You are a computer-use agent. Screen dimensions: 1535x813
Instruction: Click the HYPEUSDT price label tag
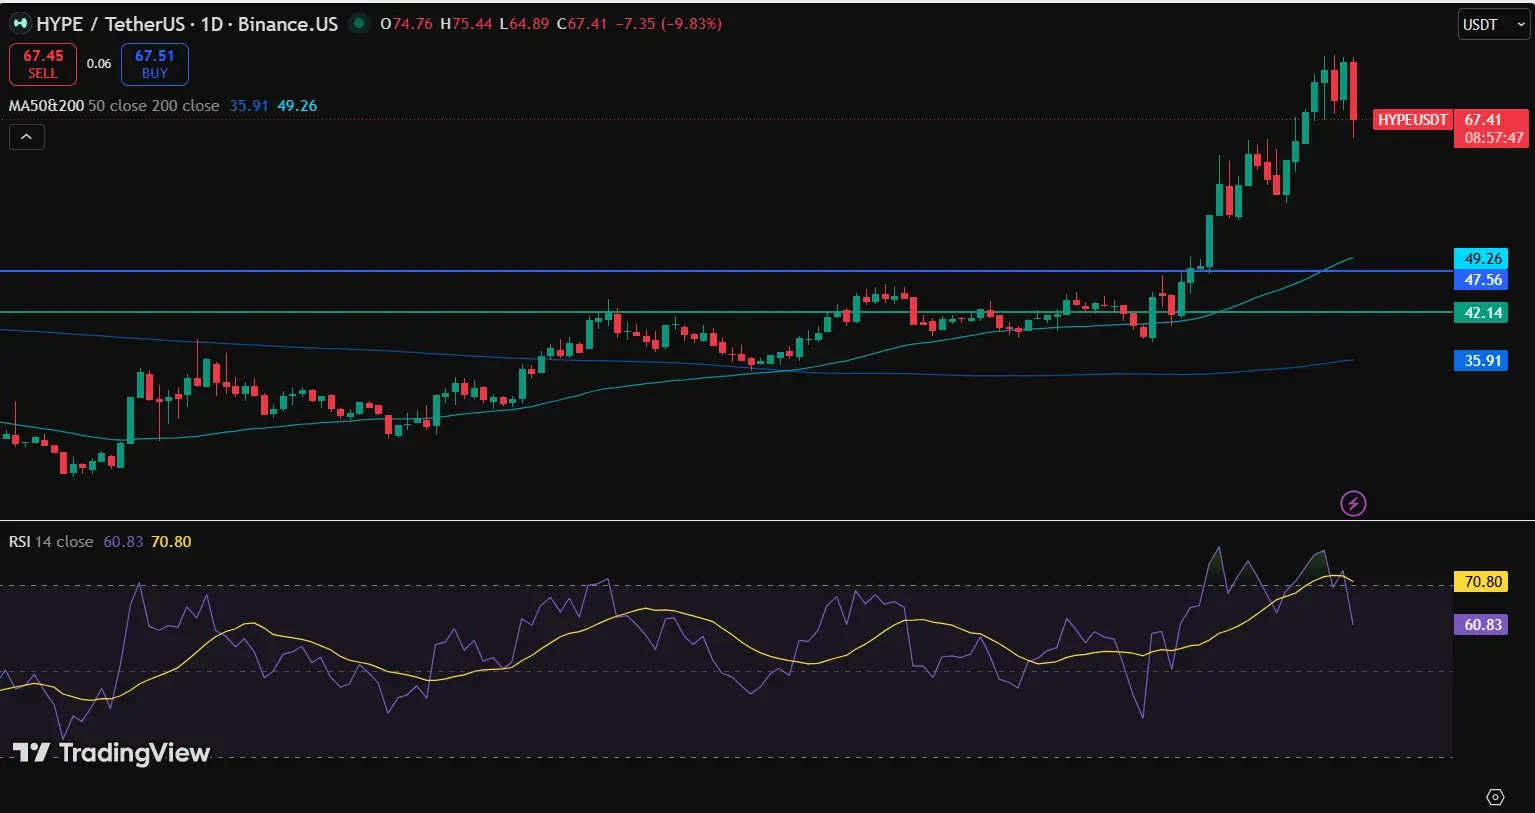(x=1412, y=120)
